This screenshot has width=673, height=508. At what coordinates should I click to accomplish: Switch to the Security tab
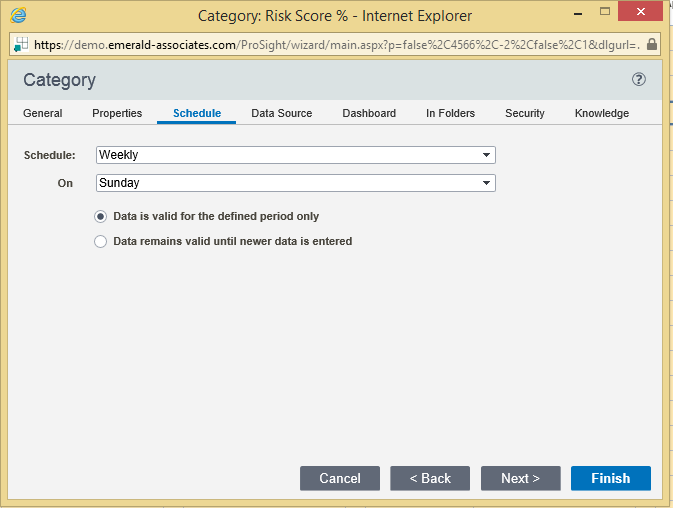tap(524, 113)
